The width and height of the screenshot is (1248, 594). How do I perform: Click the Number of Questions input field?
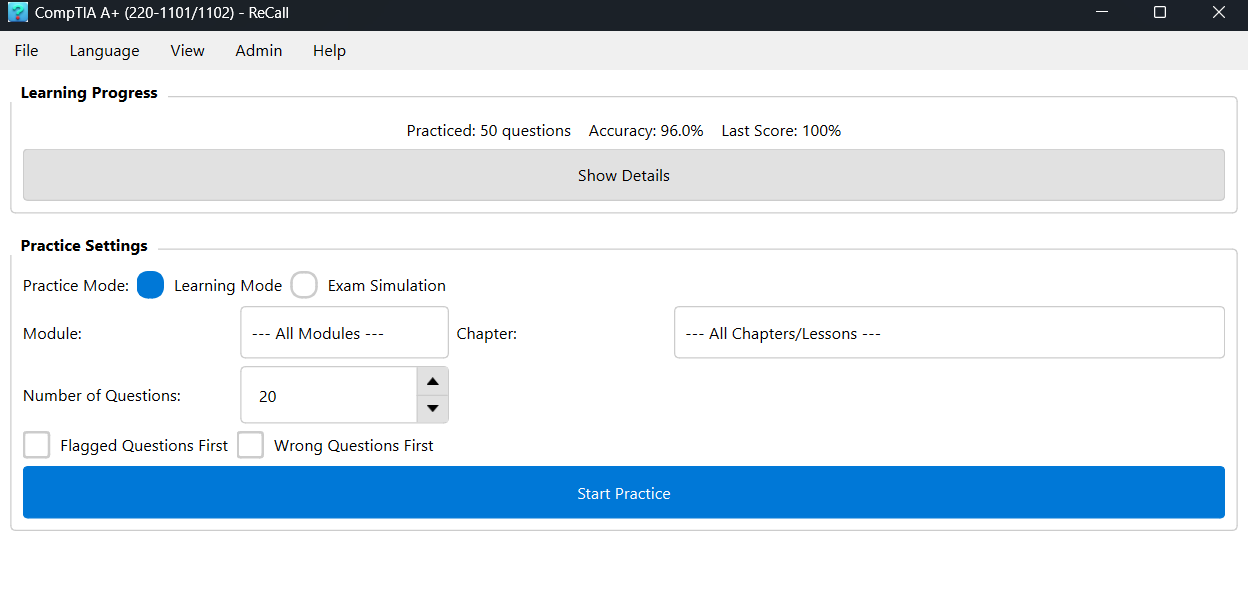point(328,396)
